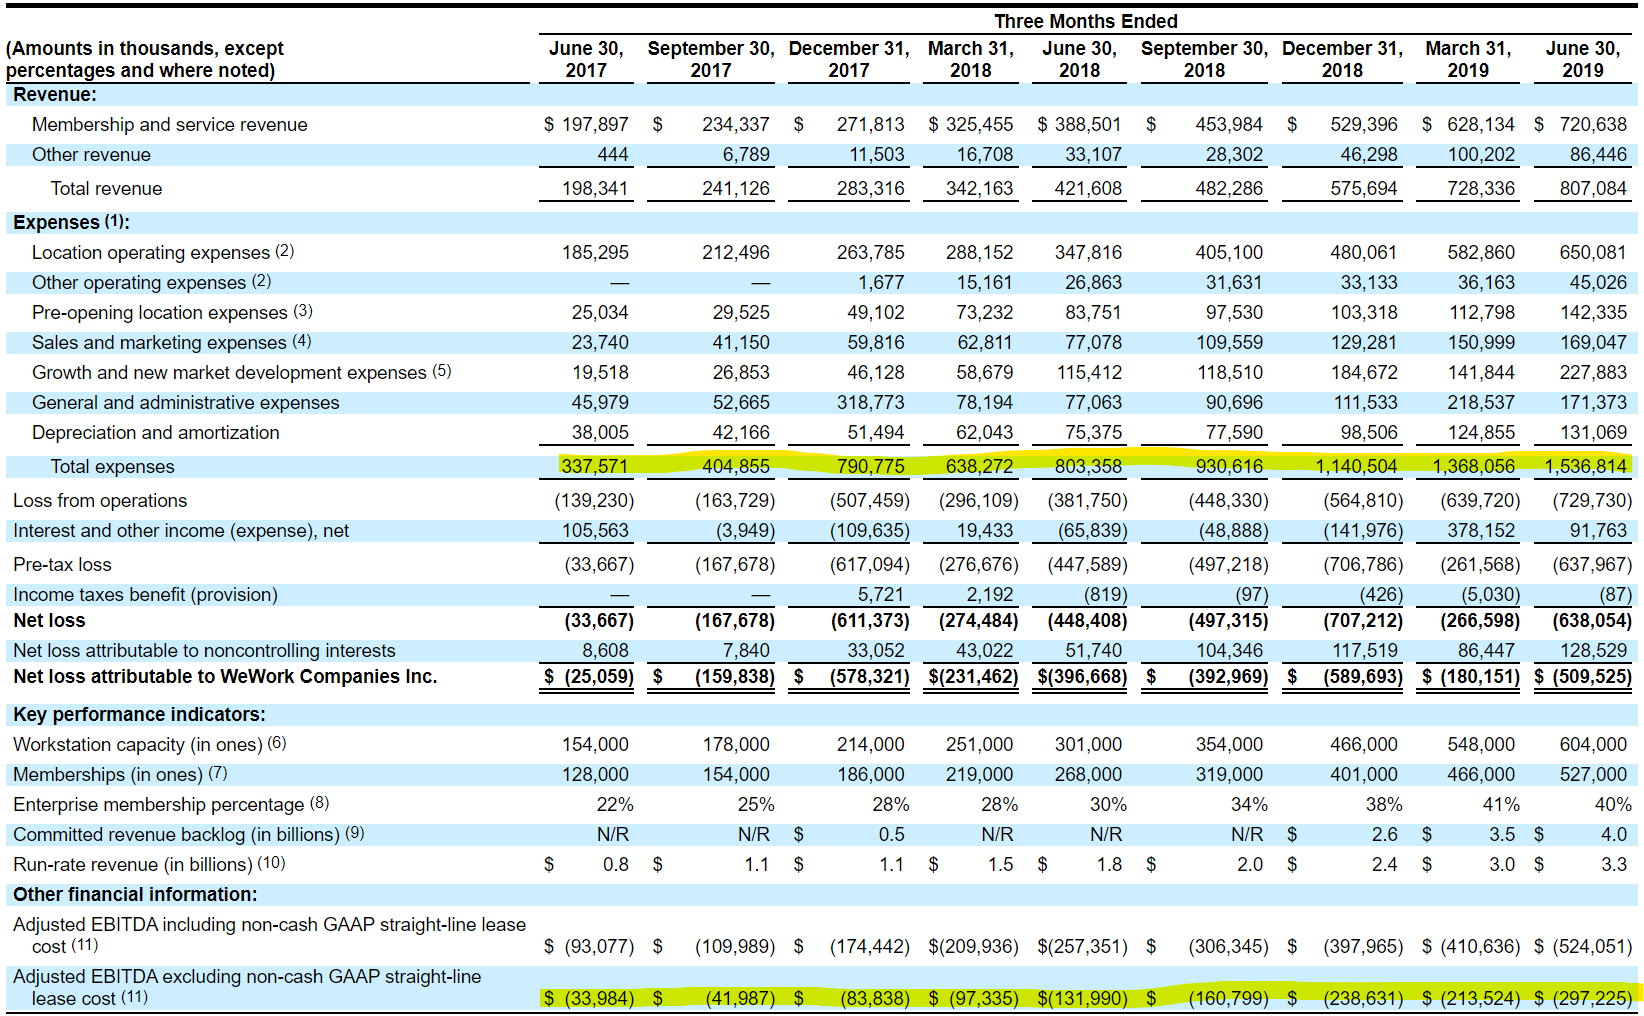Select 'Committed revenue backlog (in billions)' label
This screenshot has width=1644, height=1016.
177,835
